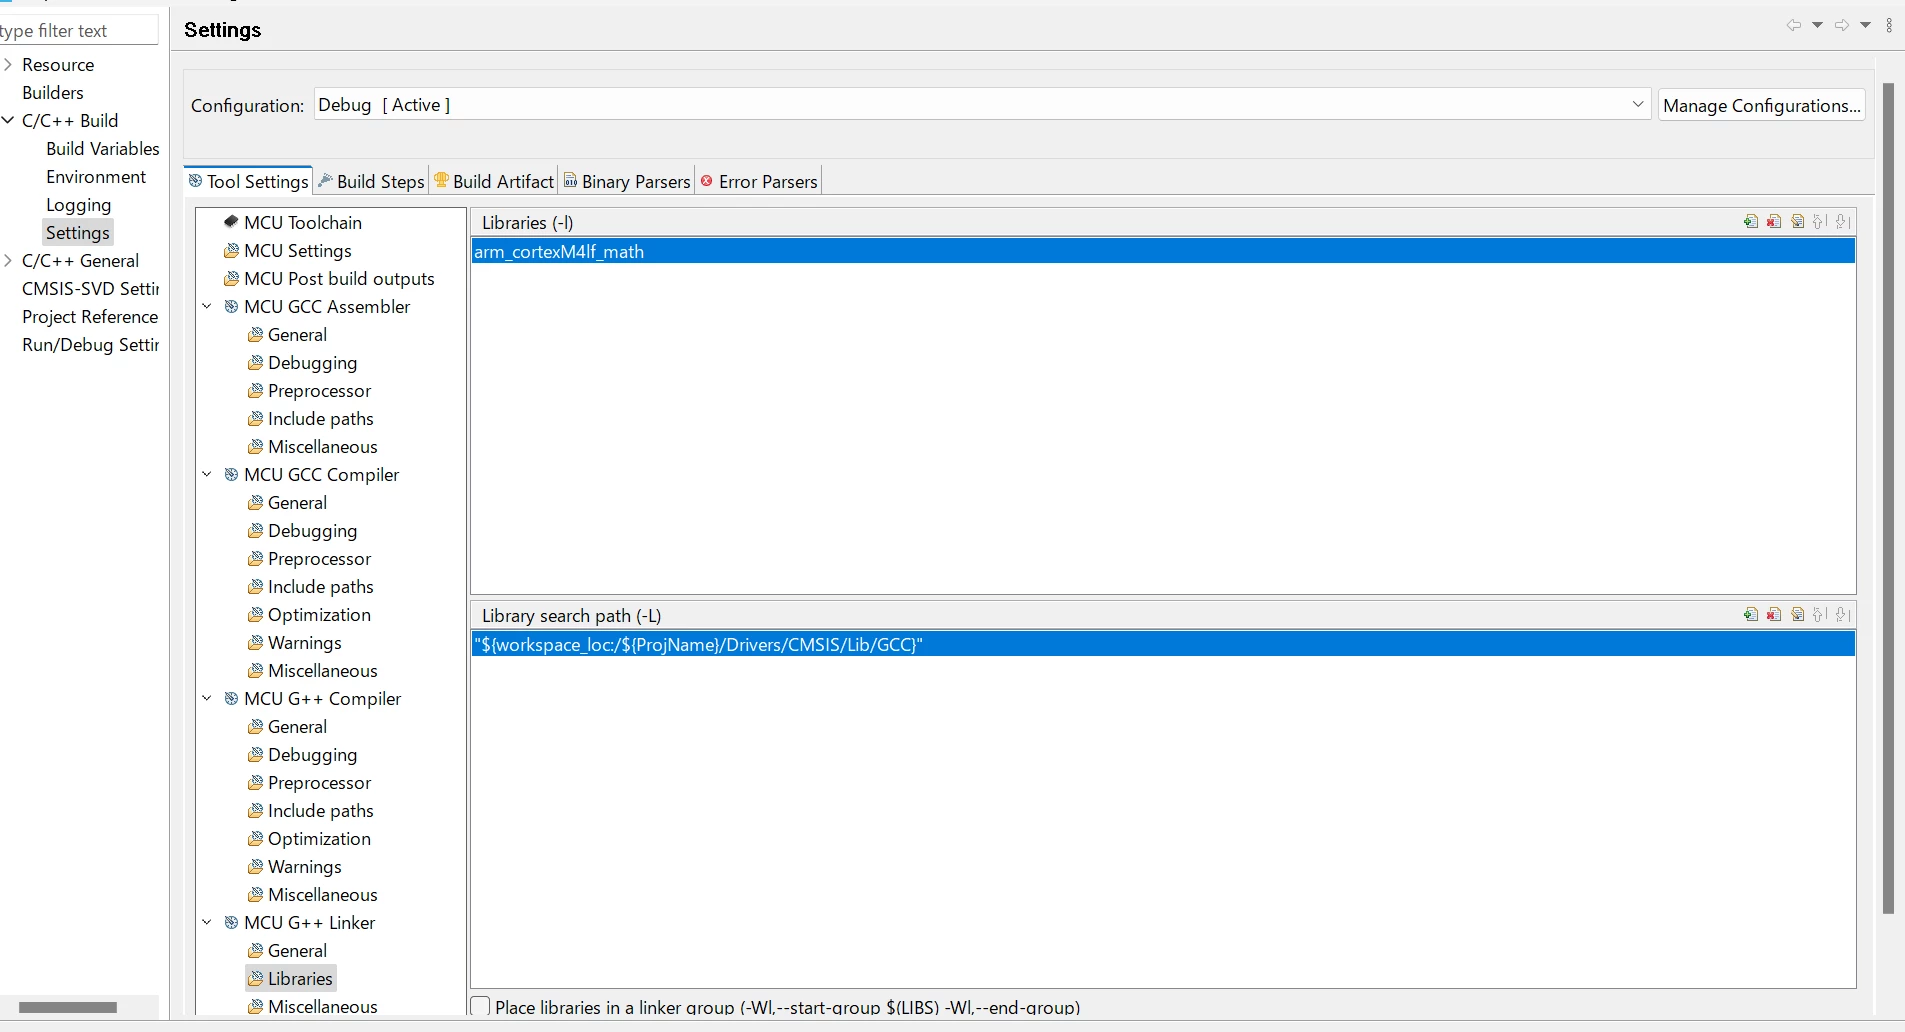
Task: Select the Drivers/CMSIS/Lib/GCC search path entry
Action: point(1163,645)
